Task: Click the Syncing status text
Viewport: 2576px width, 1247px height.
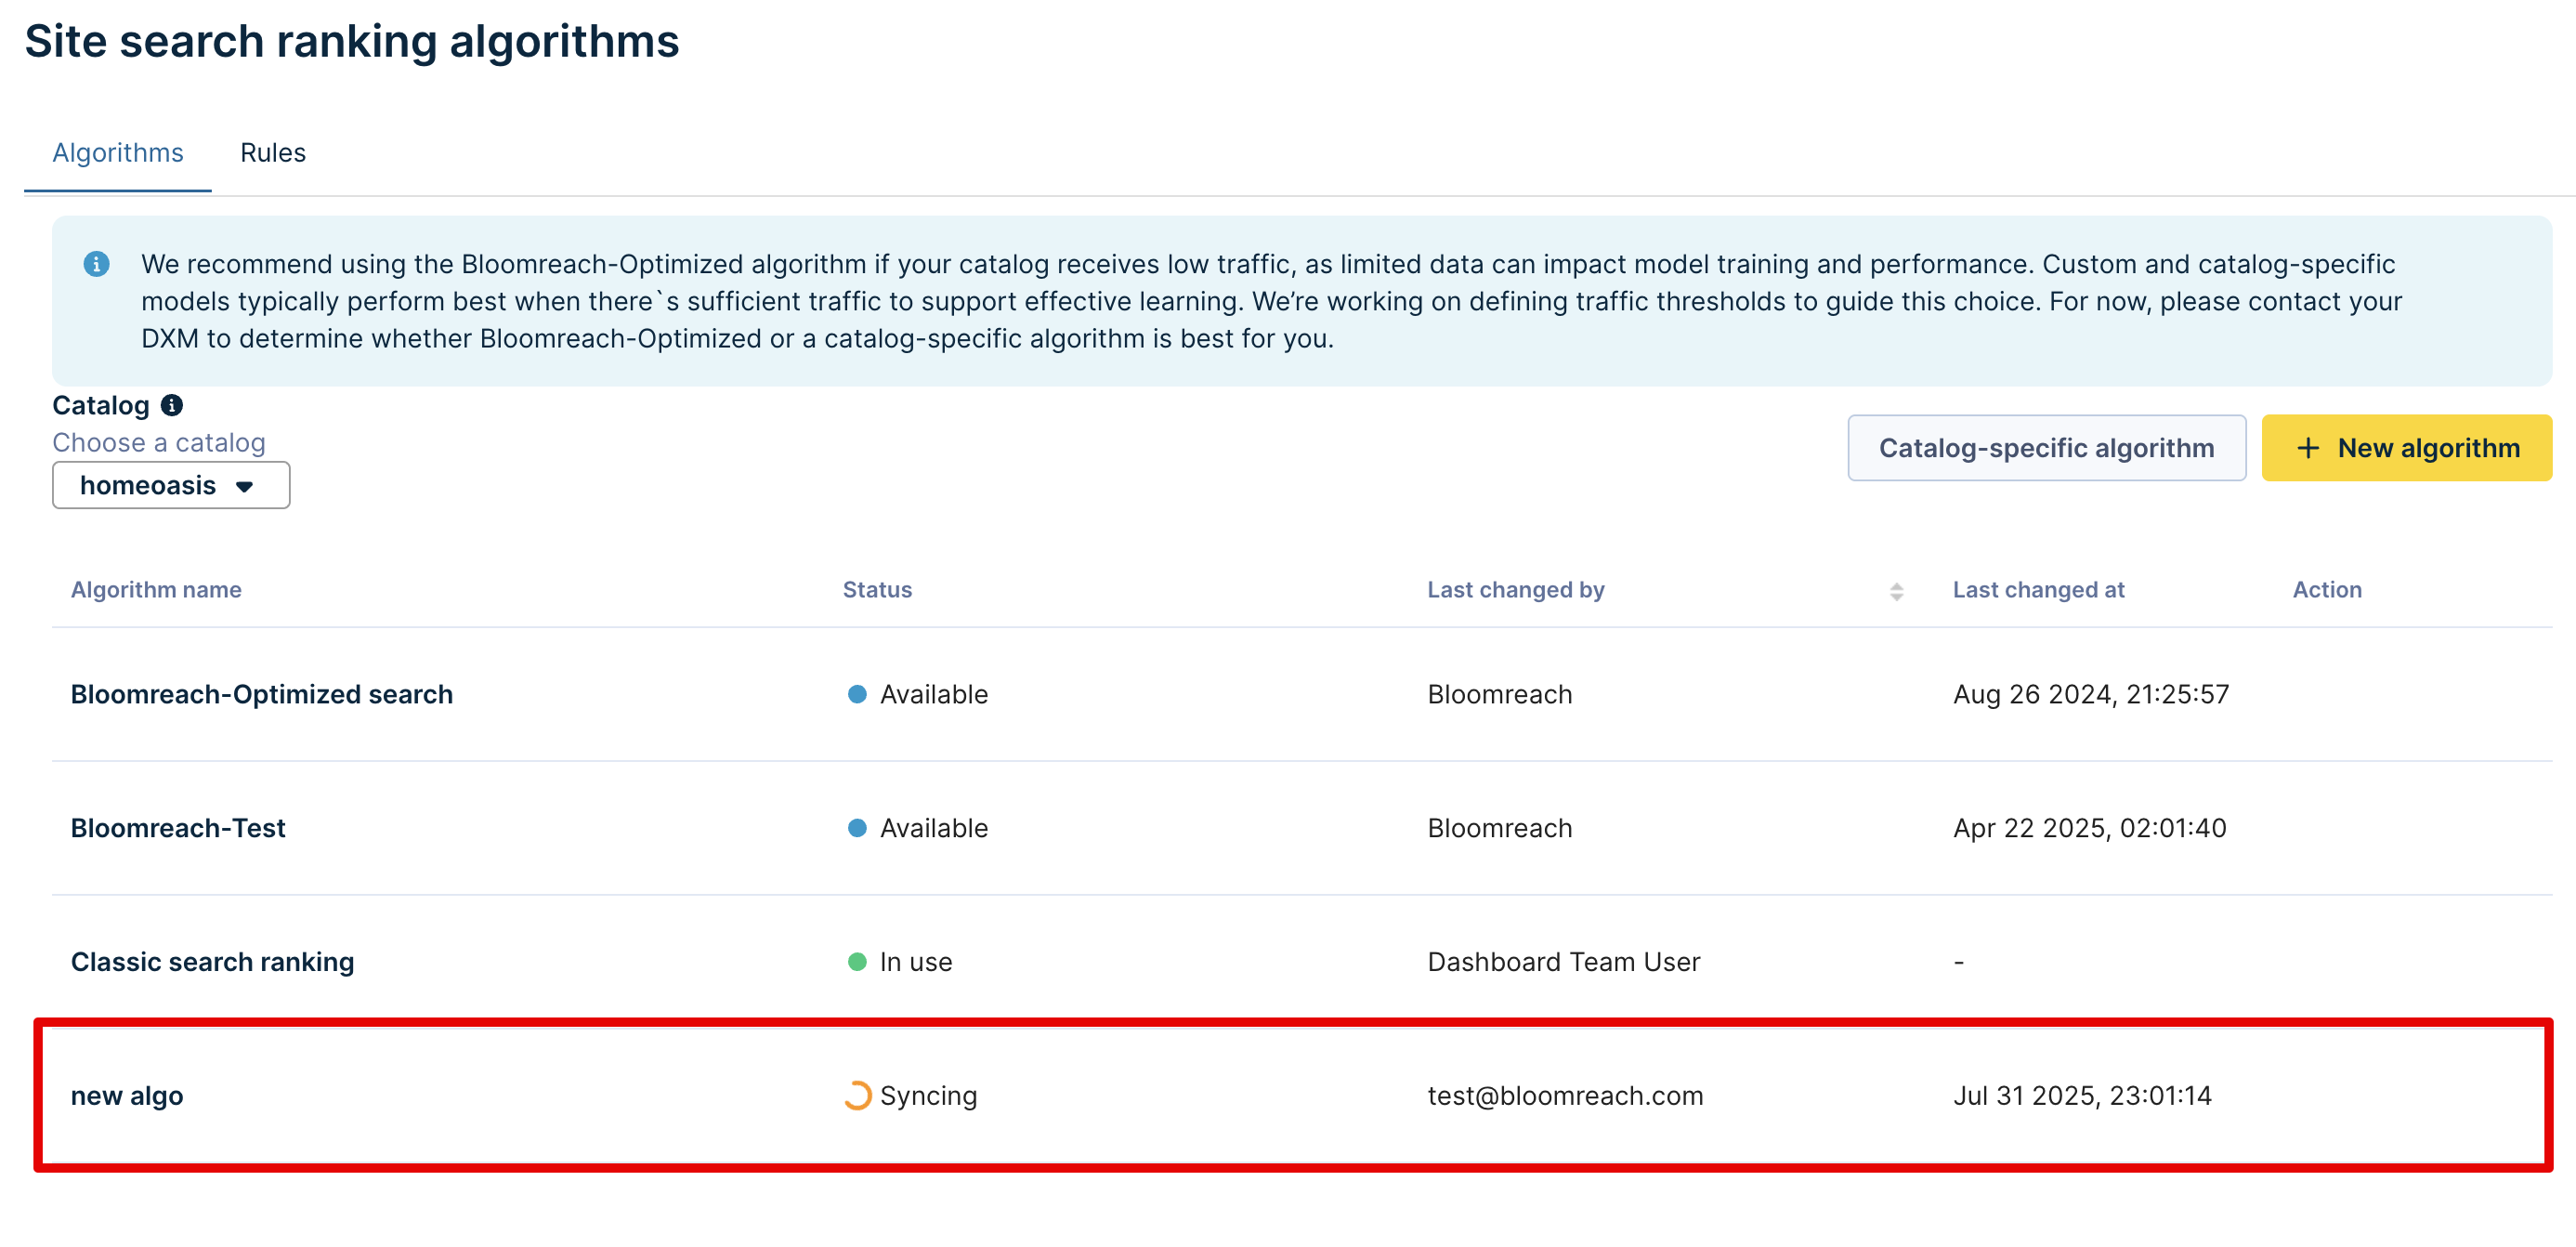Action: pyautogui.click(x=928, y=1096)
